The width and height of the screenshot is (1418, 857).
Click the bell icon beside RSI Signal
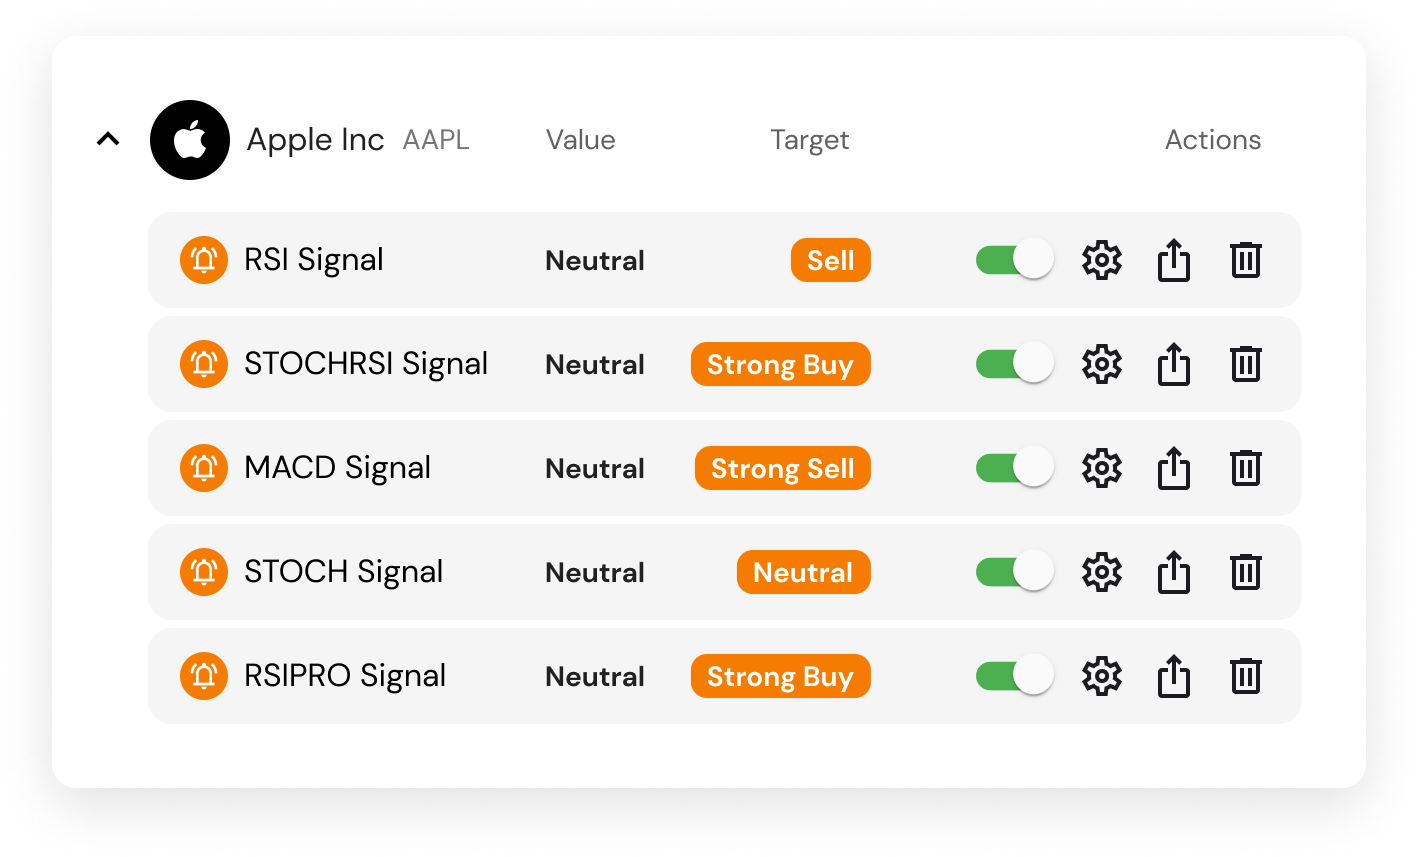pos(203,260)
